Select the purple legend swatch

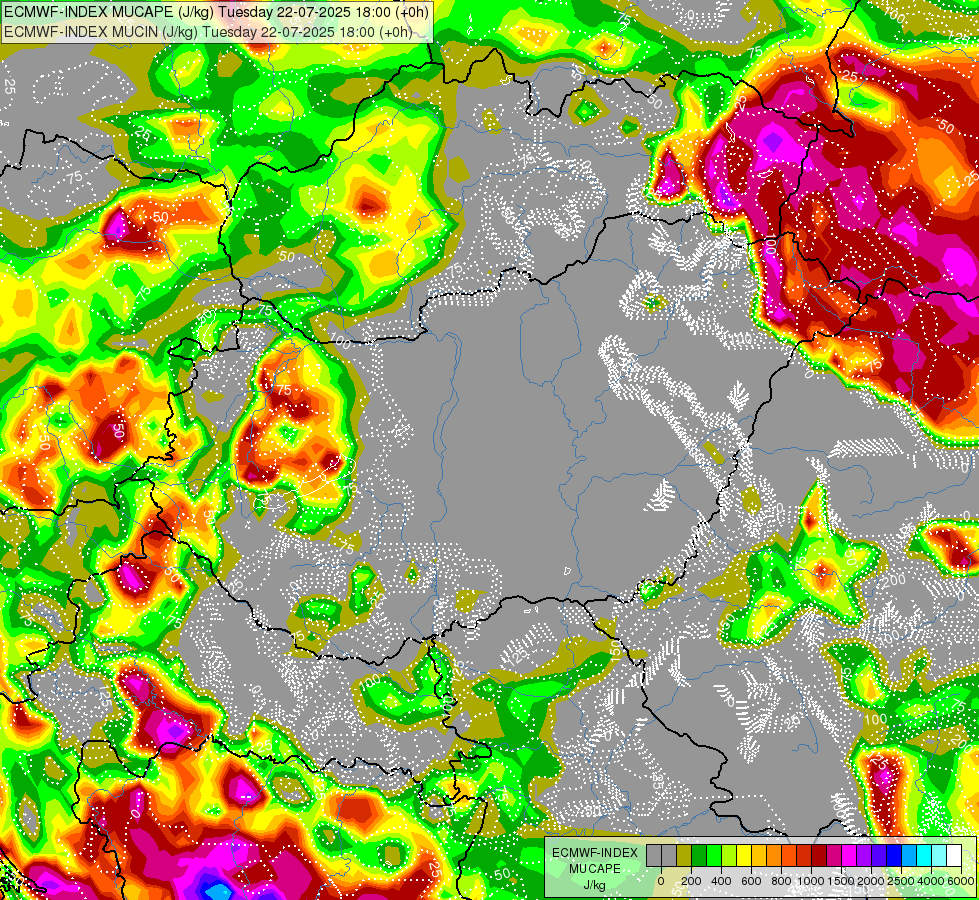coord(865,855)
